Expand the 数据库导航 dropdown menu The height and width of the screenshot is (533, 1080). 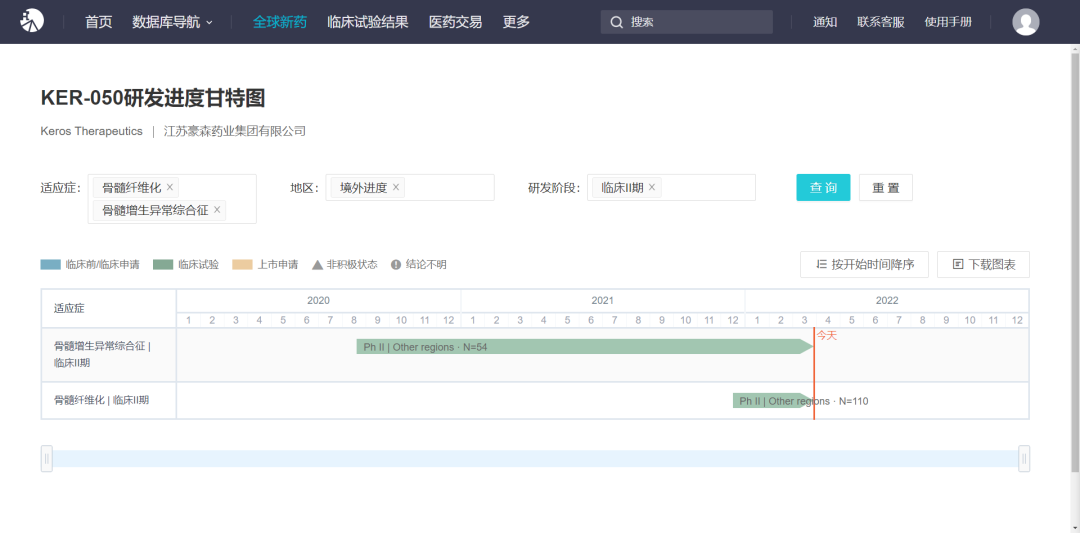coord(172,22)
